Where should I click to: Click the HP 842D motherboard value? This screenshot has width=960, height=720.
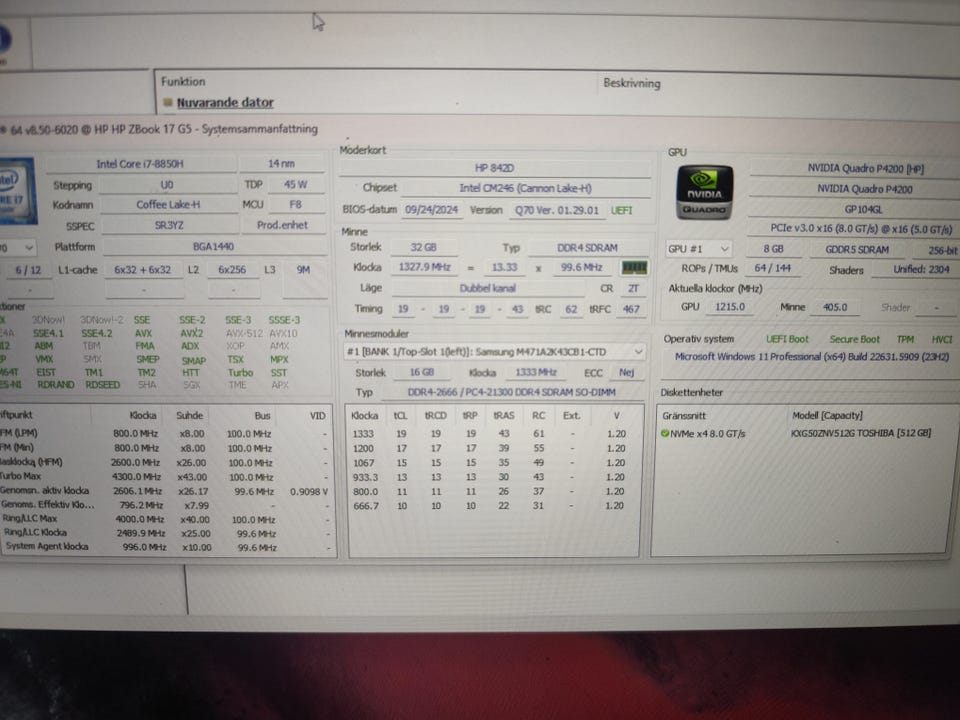point(494,168)
